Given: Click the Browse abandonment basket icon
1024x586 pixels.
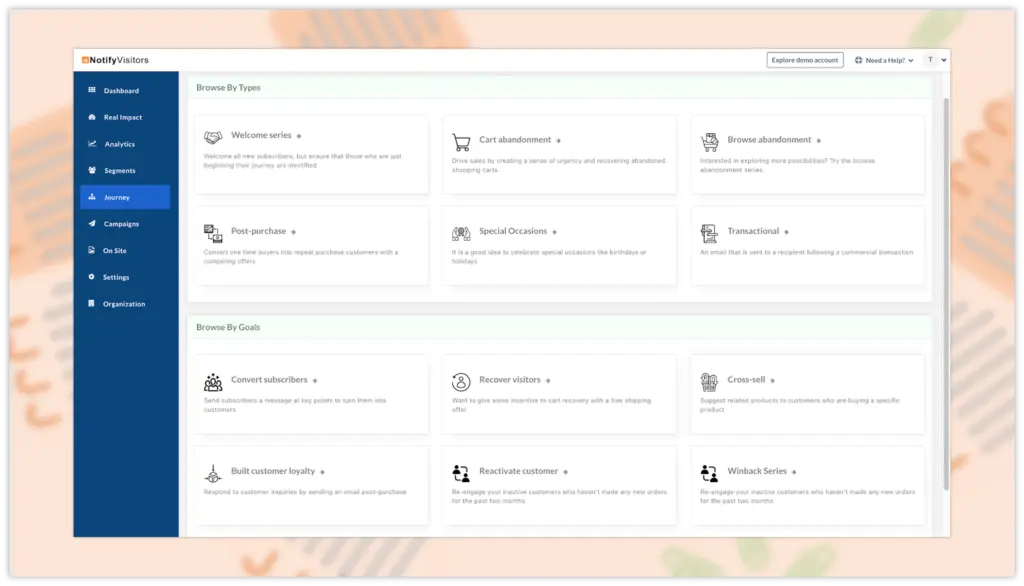Looking at the screenshot, I should pyautogui.click(x=709, y=142).
